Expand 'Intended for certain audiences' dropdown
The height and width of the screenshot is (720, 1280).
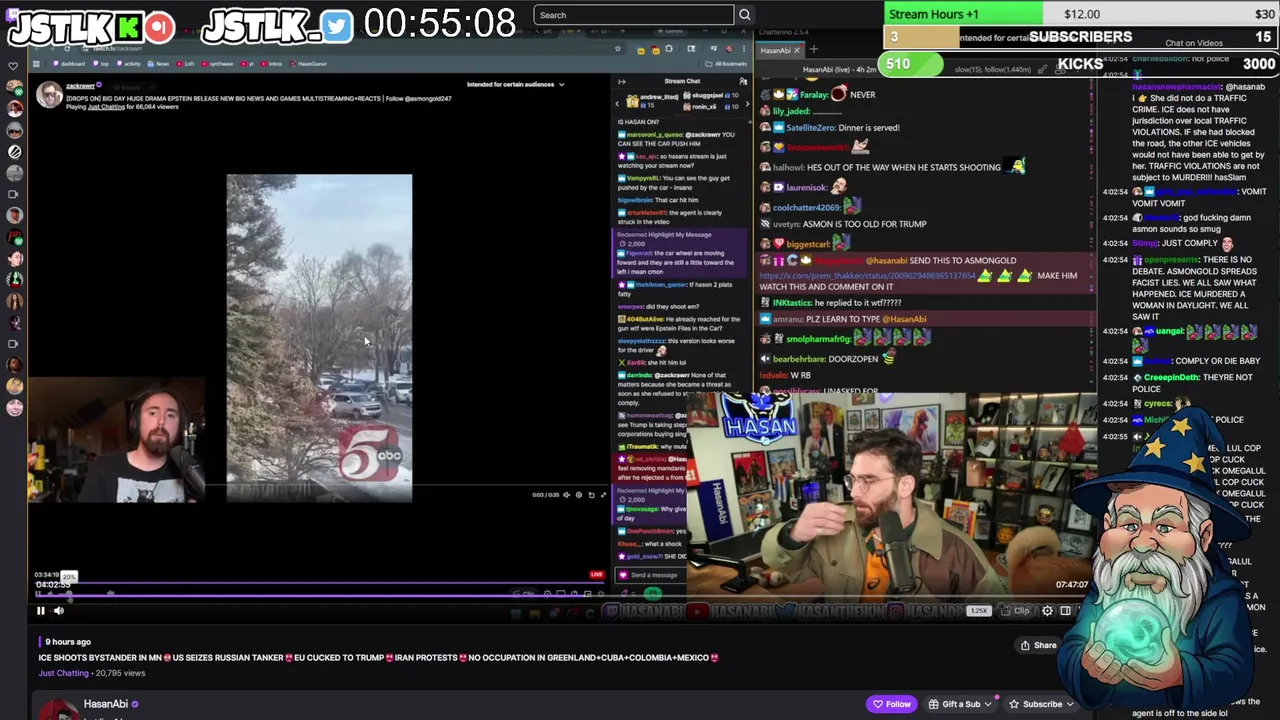561,84
